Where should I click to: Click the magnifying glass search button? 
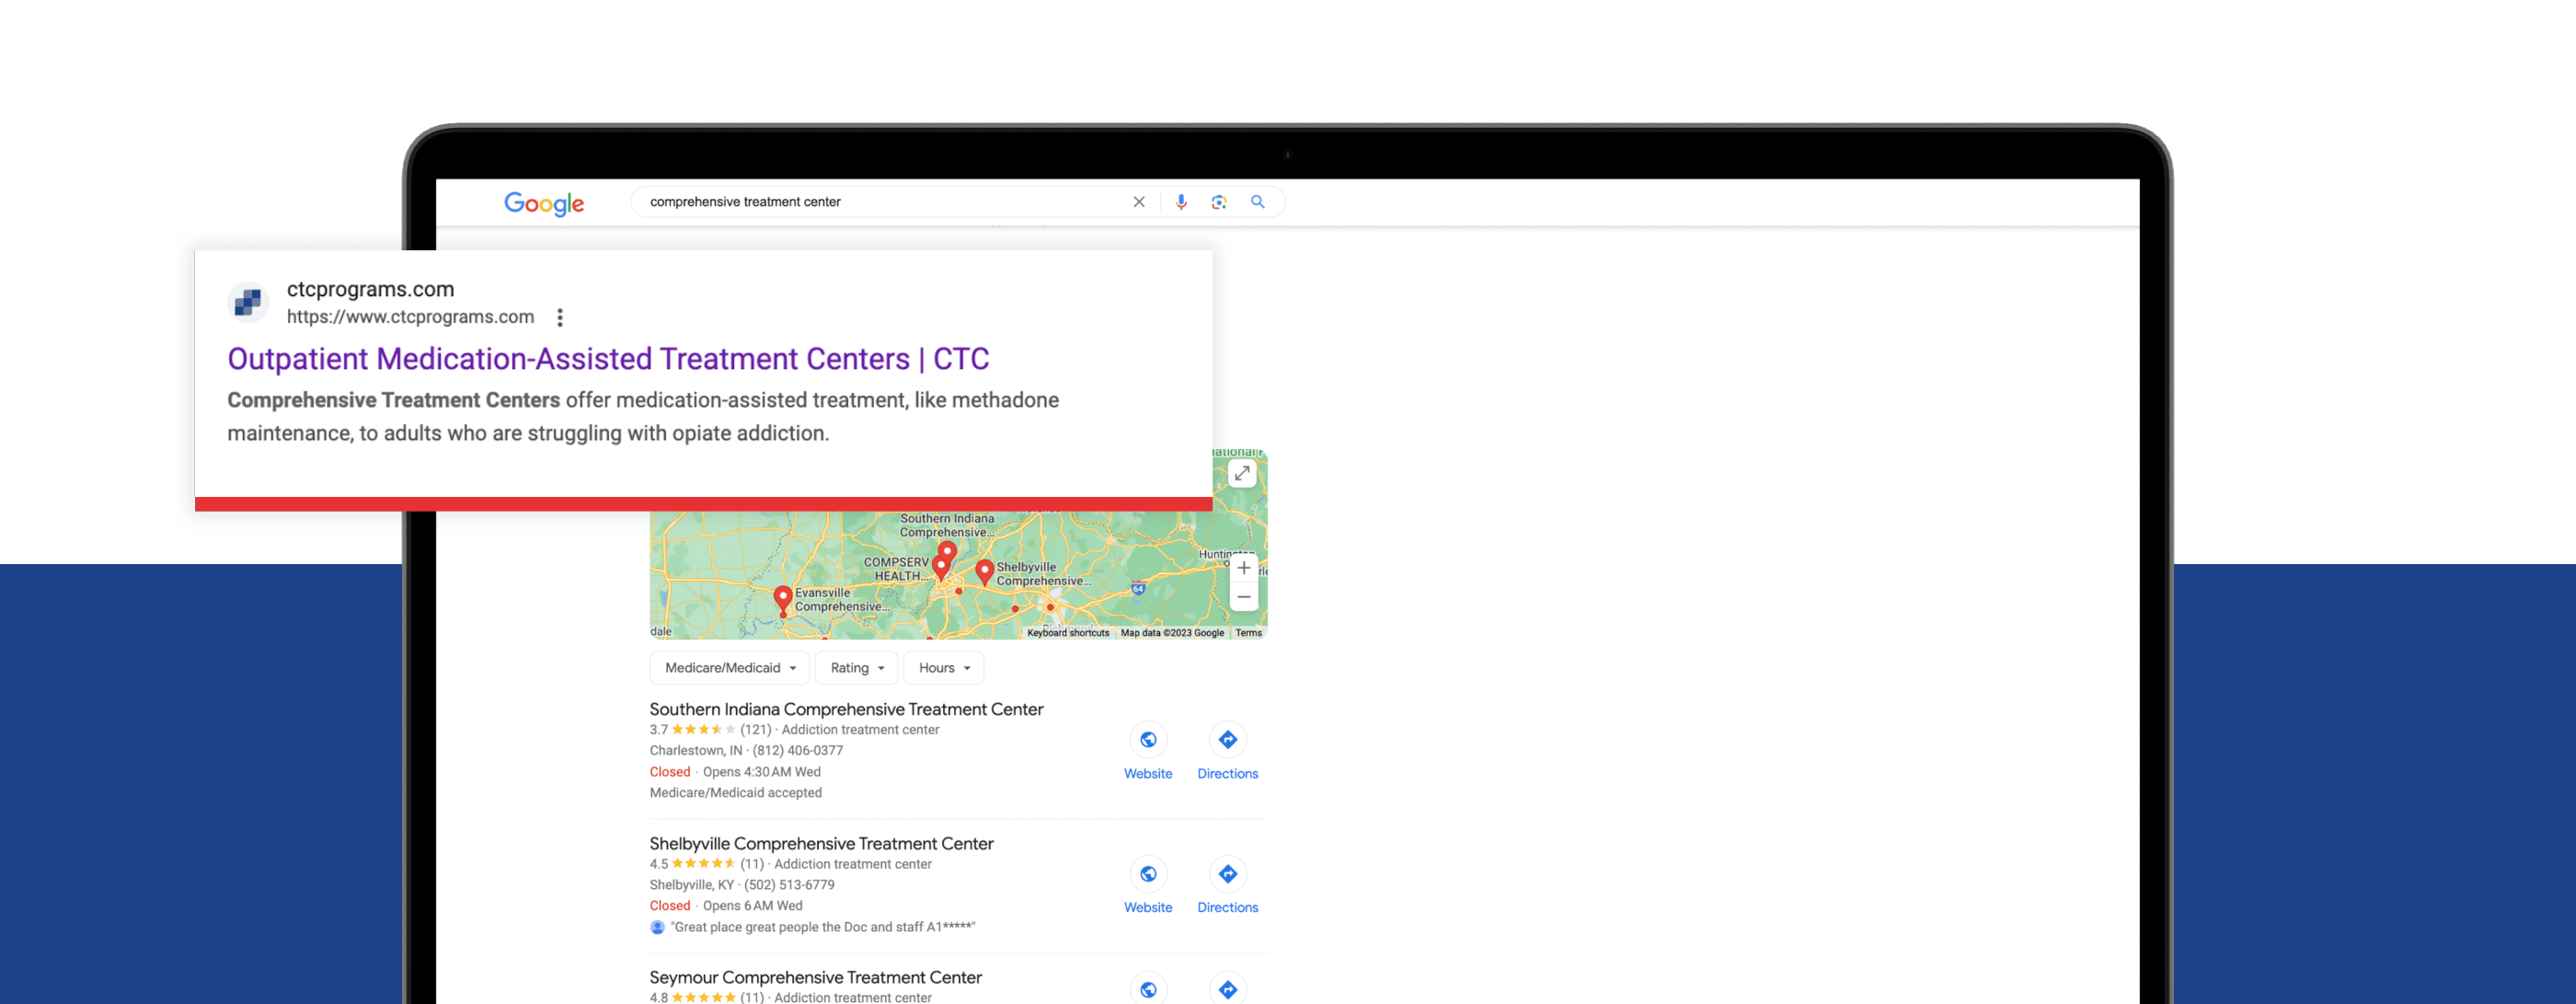1257,202
